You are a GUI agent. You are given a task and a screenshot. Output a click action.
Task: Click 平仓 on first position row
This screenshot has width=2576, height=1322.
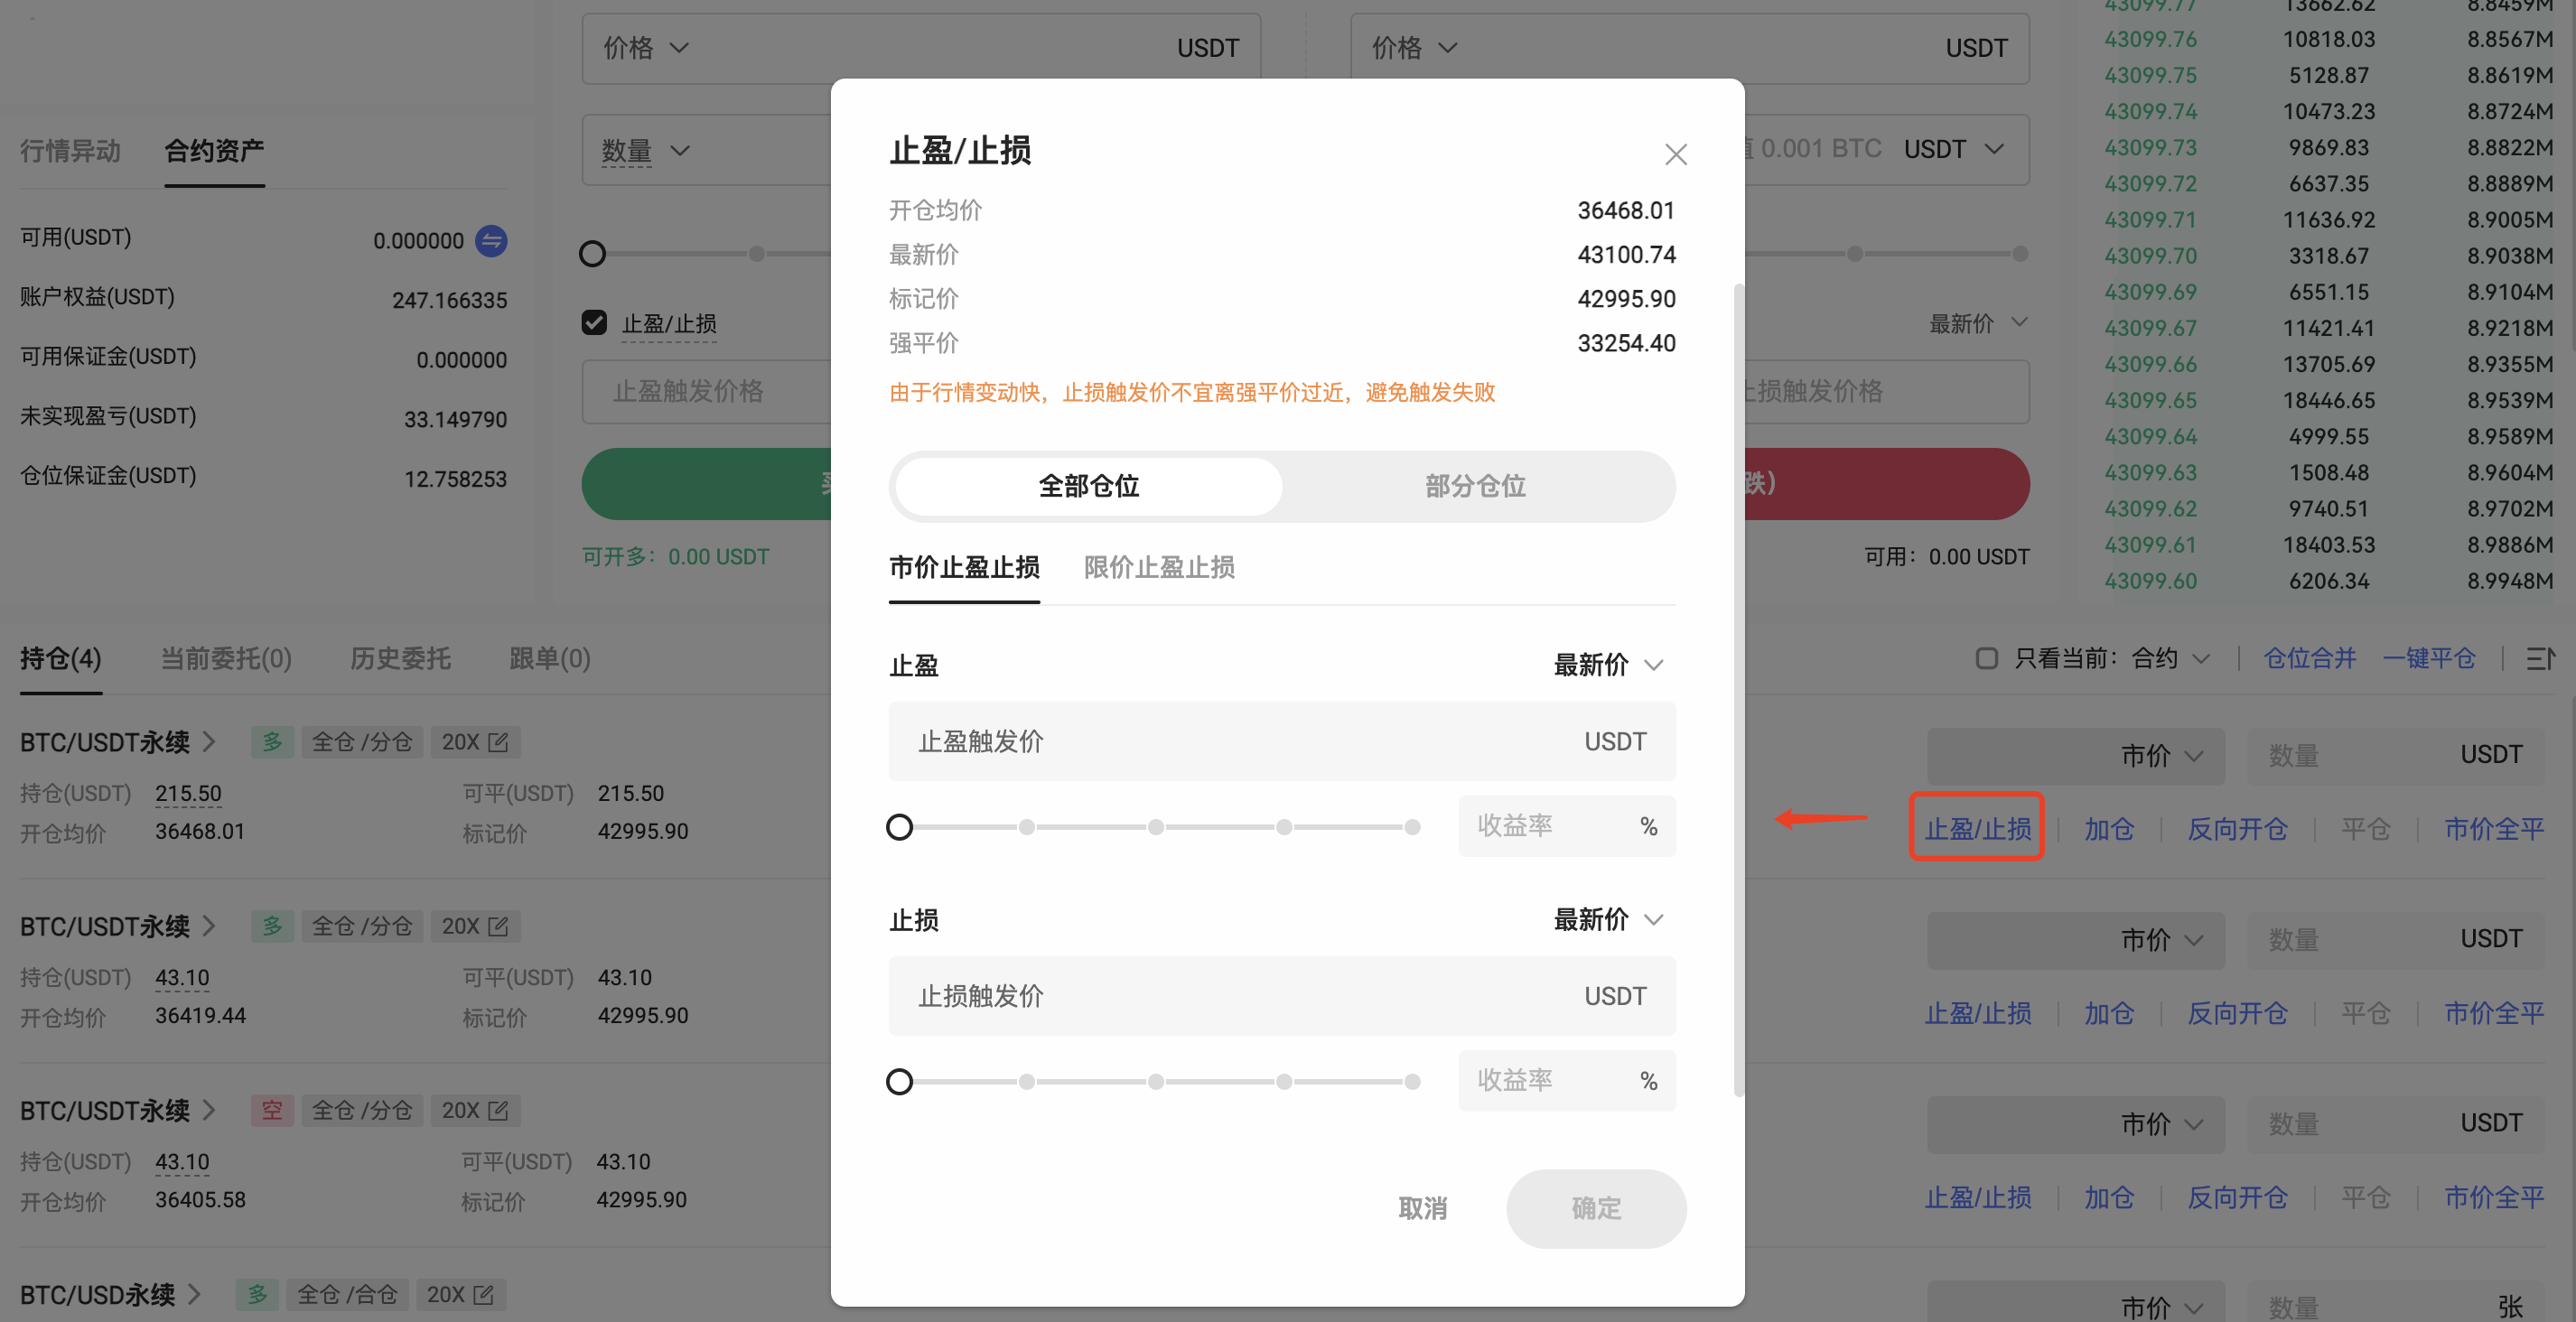point(2365,828)
